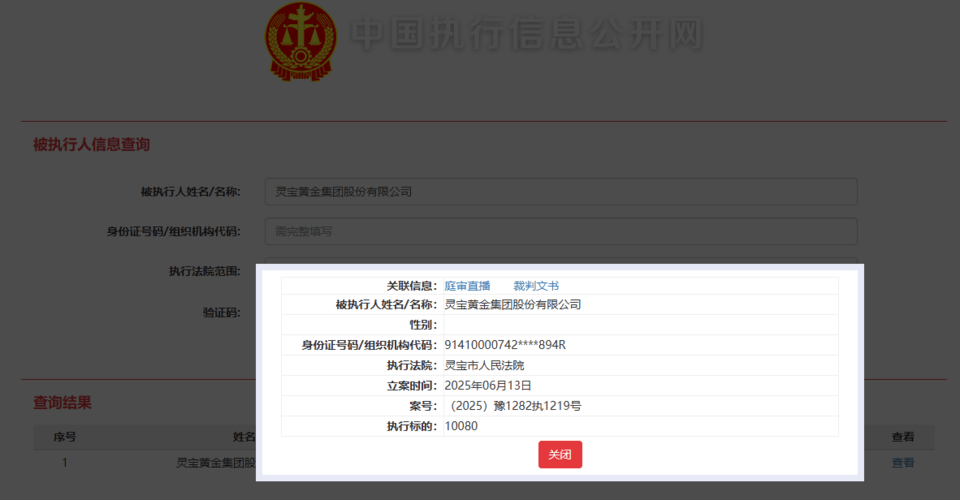Select company name 灵宝黄金集团股份有限公司 in dialog
This screenshot has width=960, height=500.
(x=512, y=305)
